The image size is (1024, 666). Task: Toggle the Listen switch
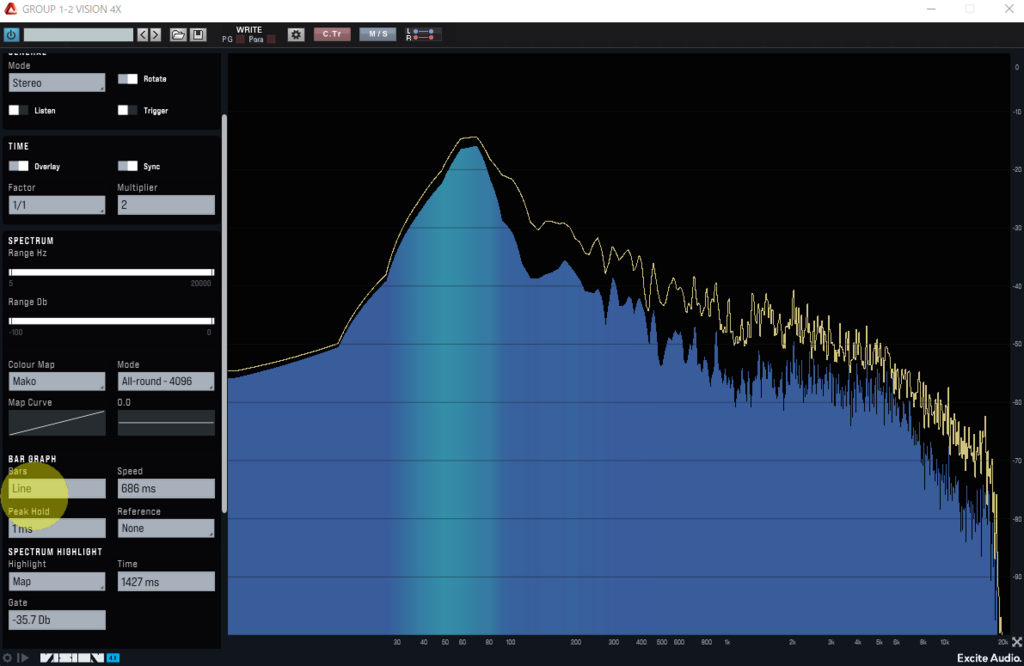click(x=18, y=110)
